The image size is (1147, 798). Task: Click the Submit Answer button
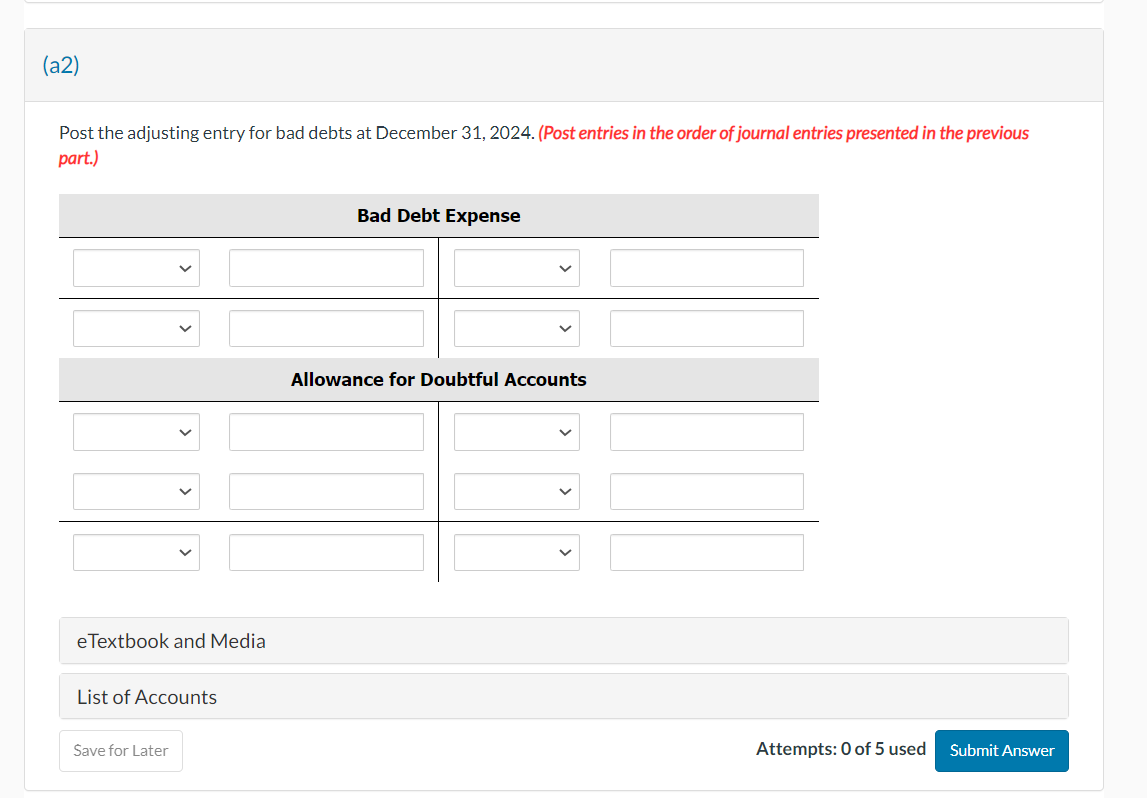[1001, 751]
